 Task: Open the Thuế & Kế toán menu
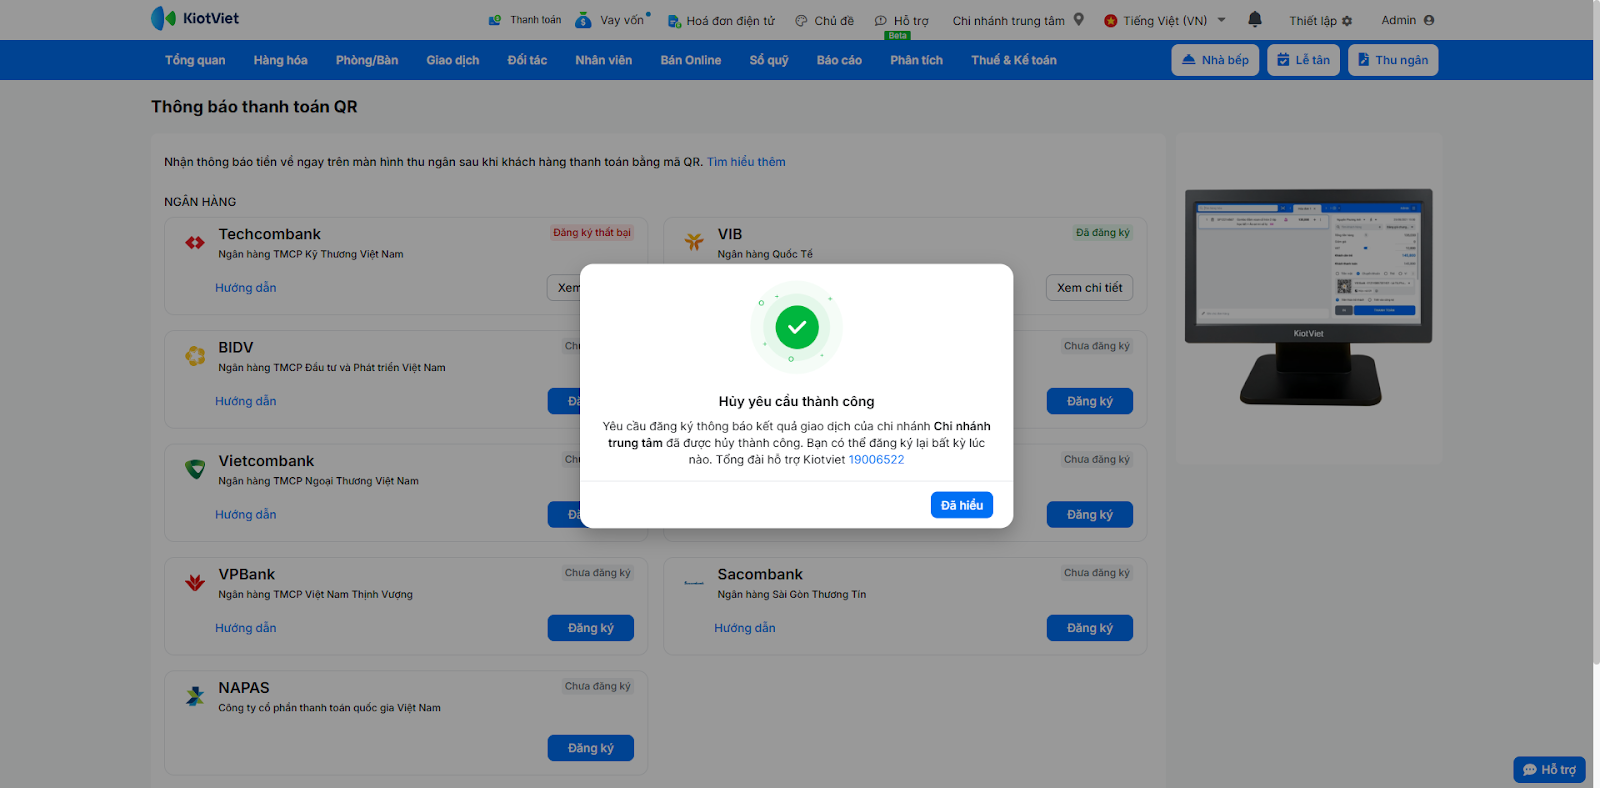pyautogui.click(x=1014, y=60)
